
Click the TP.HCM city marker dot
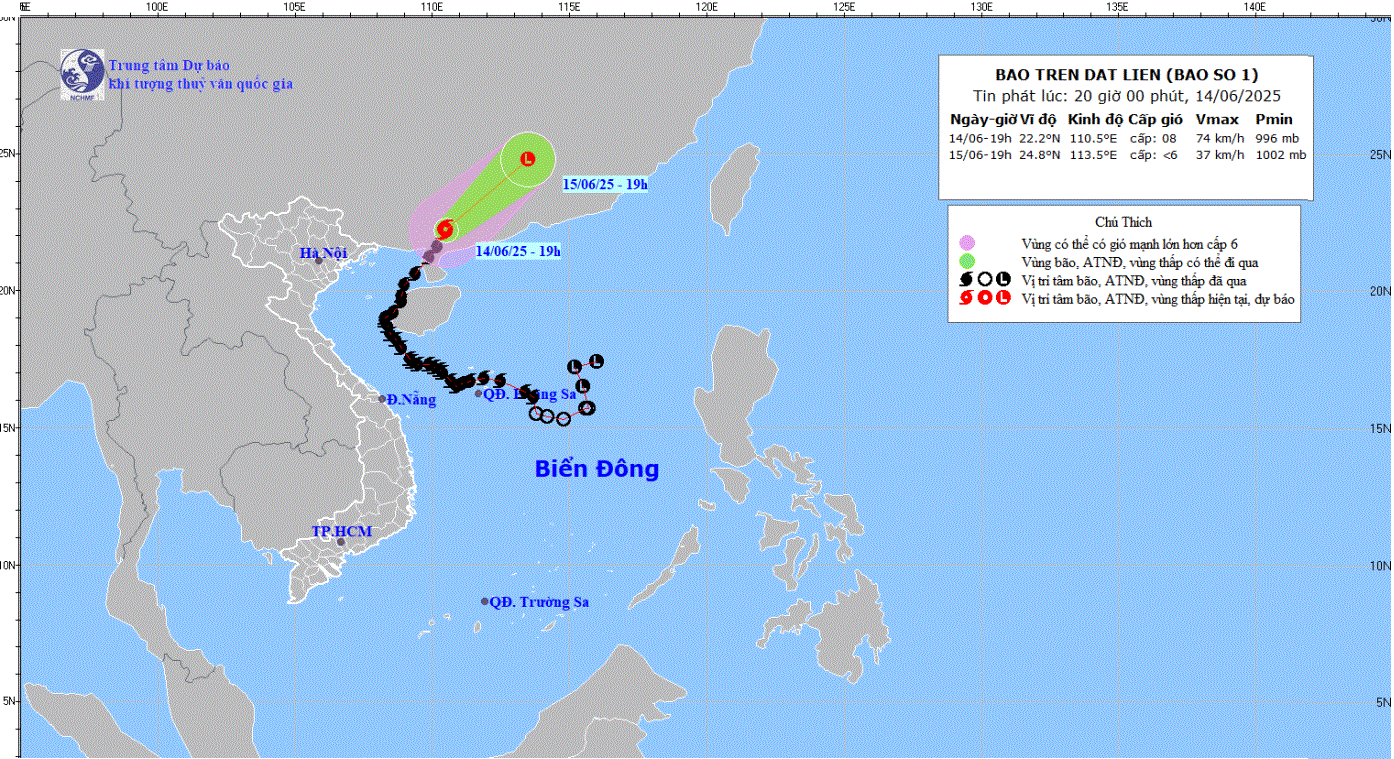pyautogui.click(x=340, y=543)
